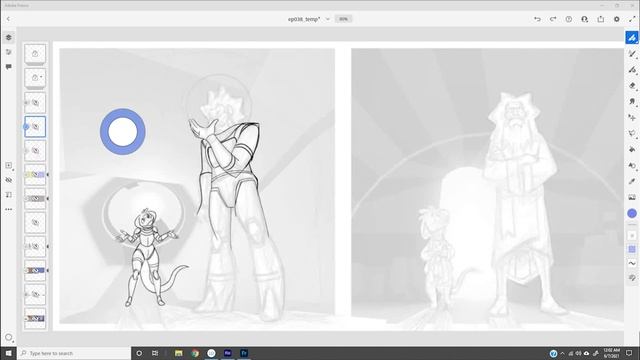Enter full screen mode with arrows icon
Screen dimensions: 640x360
point(632,19)
